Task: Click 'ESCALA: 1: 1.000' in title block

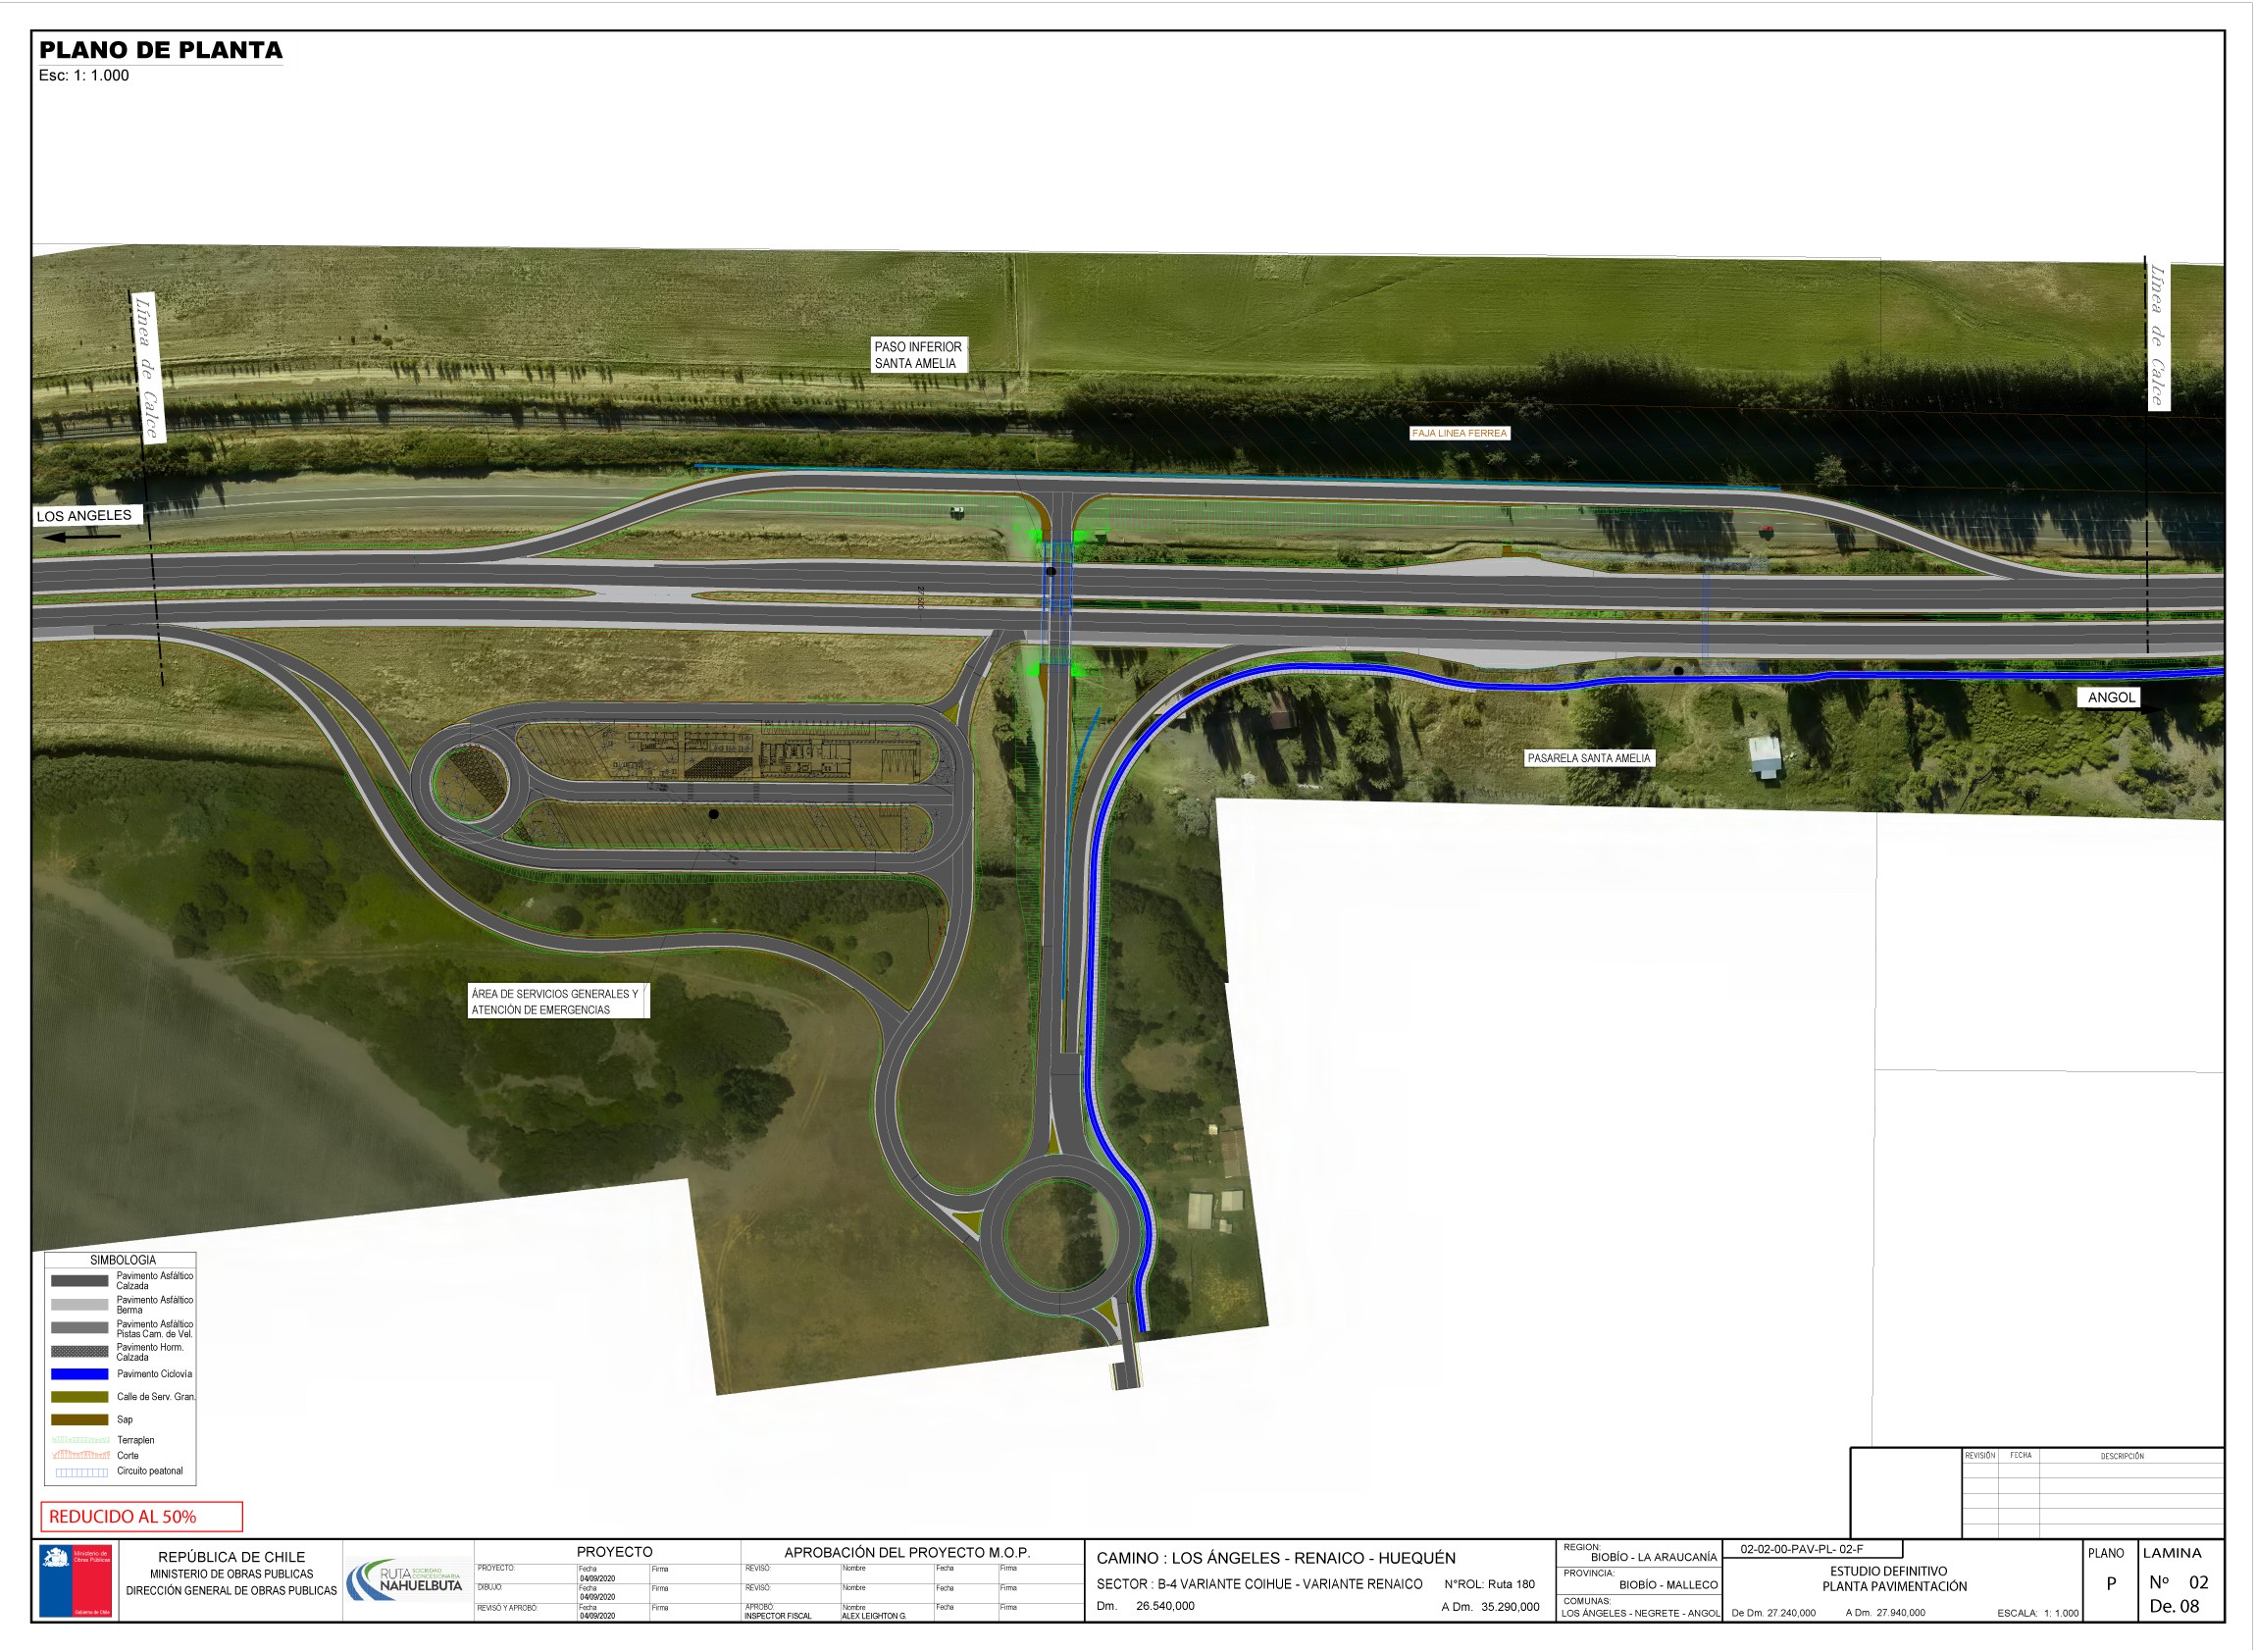Action: (x=2038, y=1614)
